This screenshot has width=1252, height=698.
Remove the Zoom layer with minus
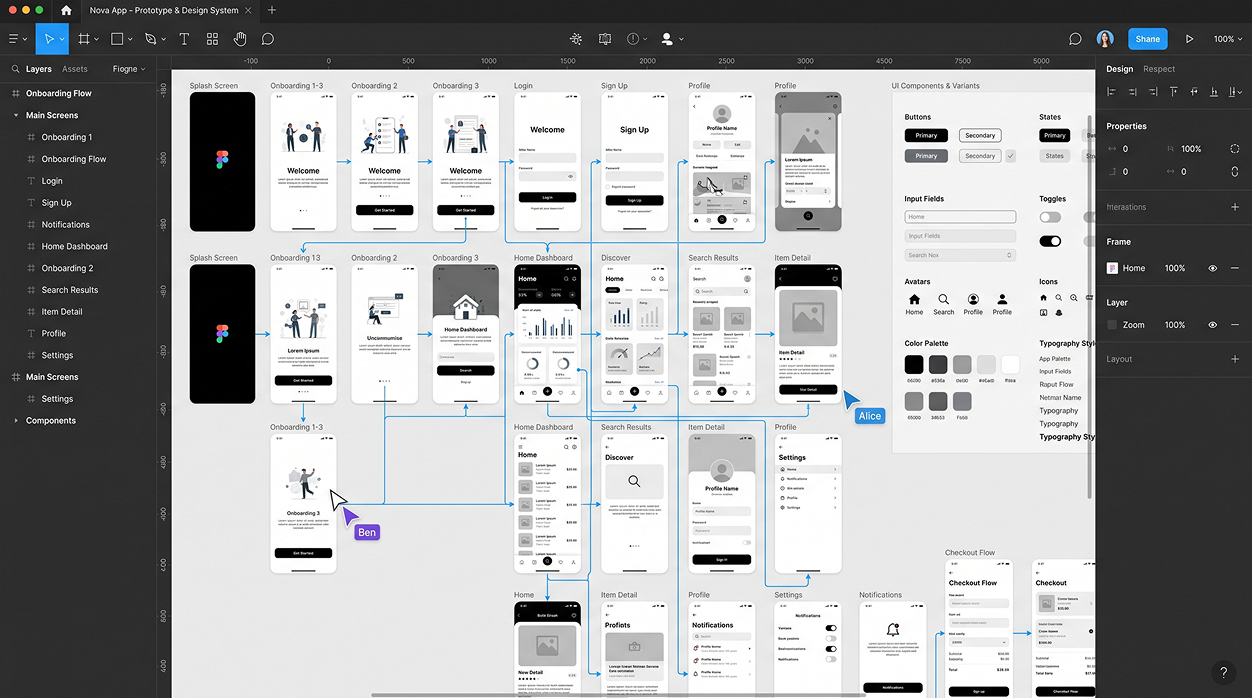1235,325
